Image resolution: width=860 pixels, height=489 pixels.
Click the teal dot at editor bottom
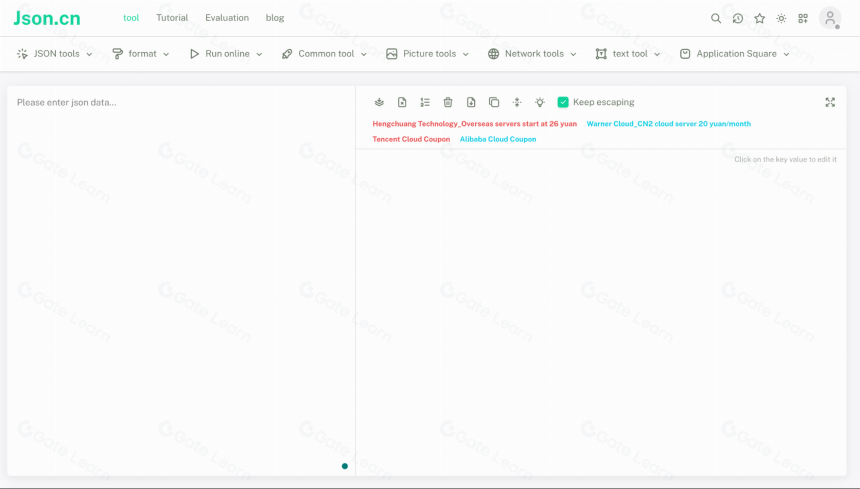tap(344, 466)
